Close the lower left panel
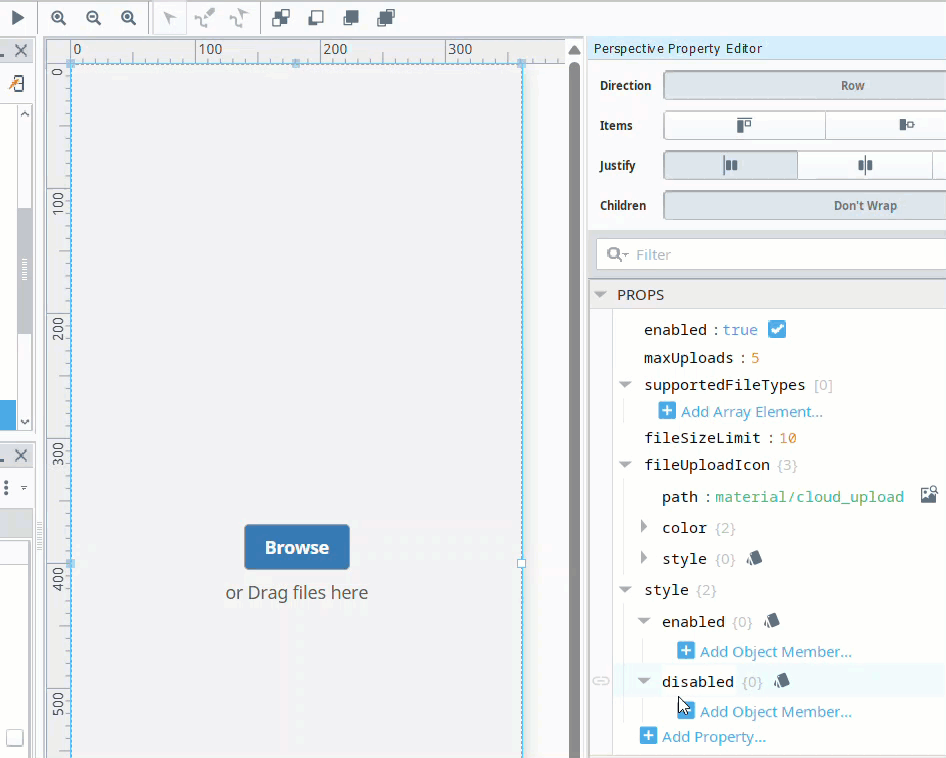Screen dimensions: 946x758 pos(21,455)
